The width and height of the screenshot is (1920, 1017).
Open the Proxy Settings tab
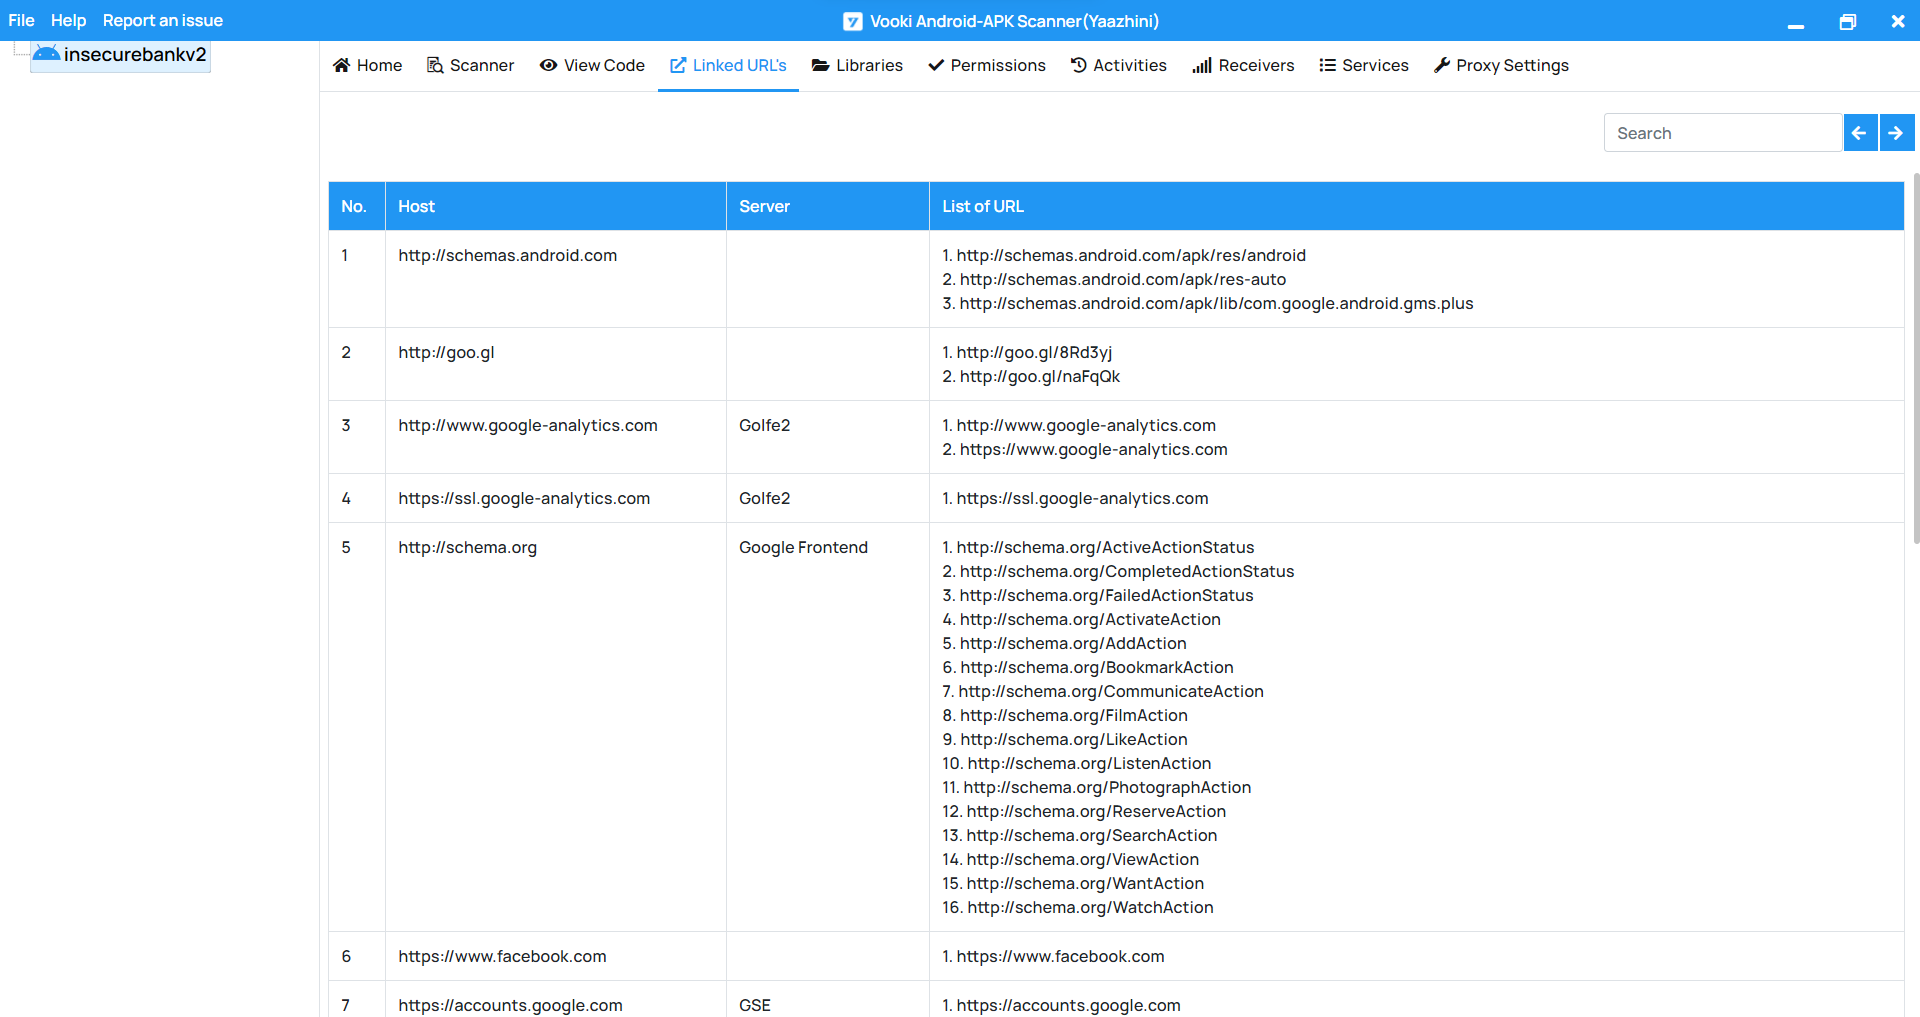click(x=1501, y=65)
